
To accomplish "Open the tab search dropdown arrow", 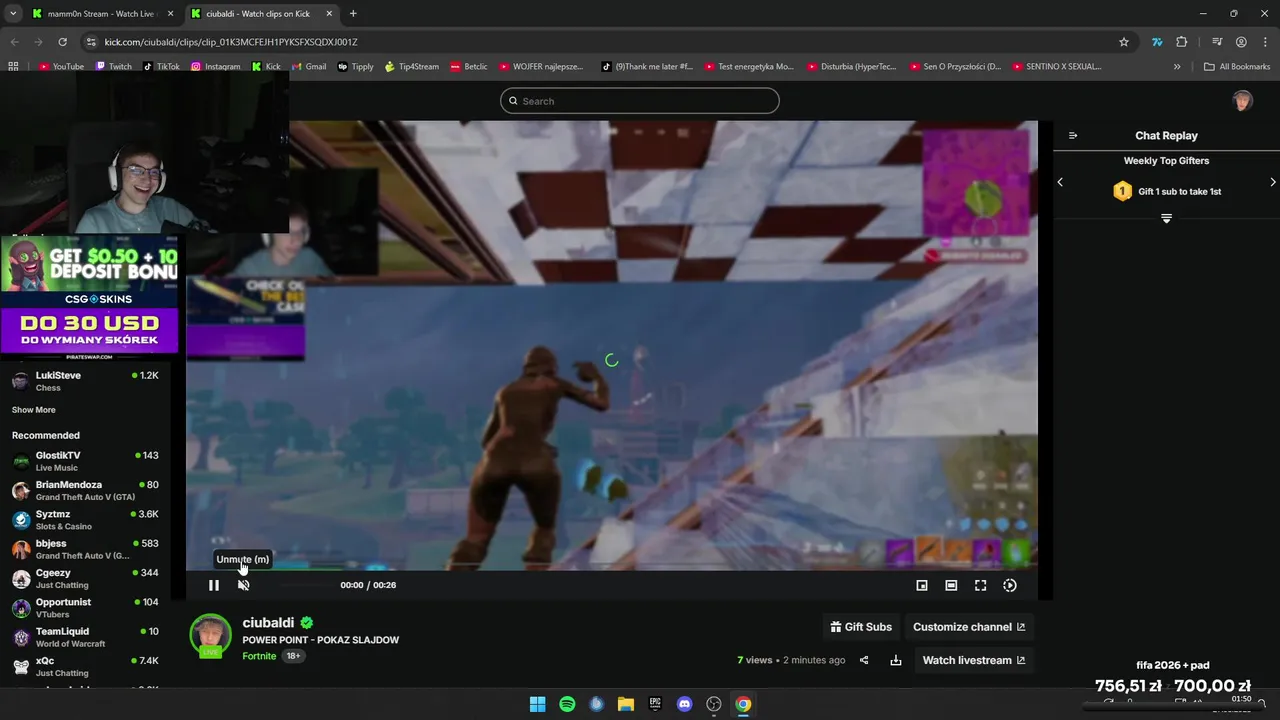I will (12, 14).
